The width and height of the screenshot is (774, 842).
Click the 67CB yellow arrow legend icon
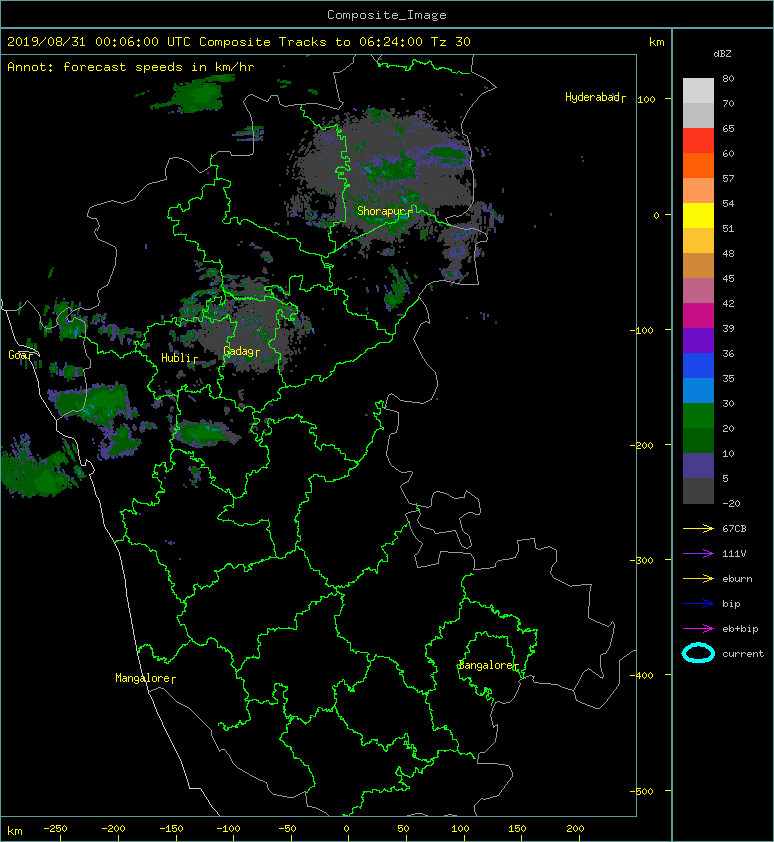point(698,528)
